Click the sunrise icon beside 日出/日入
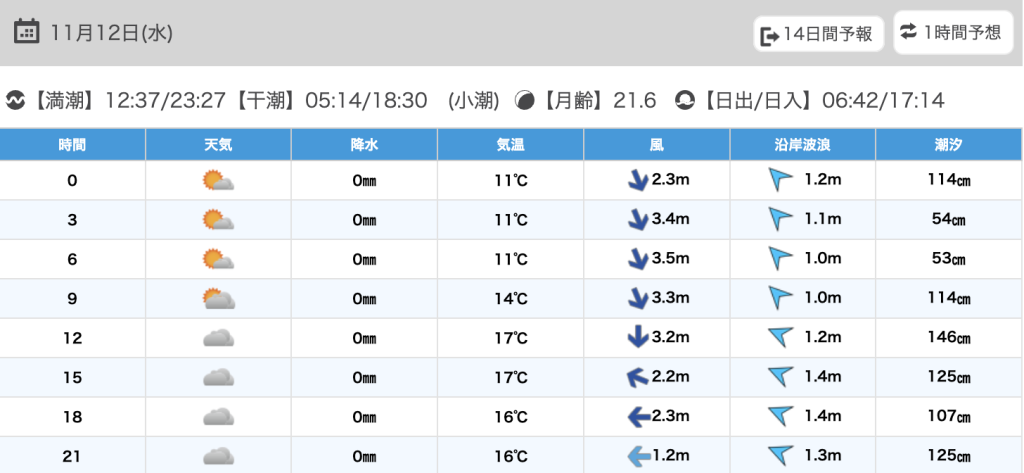This screenshot has width=1024, height=473. [x=685, y=100]
